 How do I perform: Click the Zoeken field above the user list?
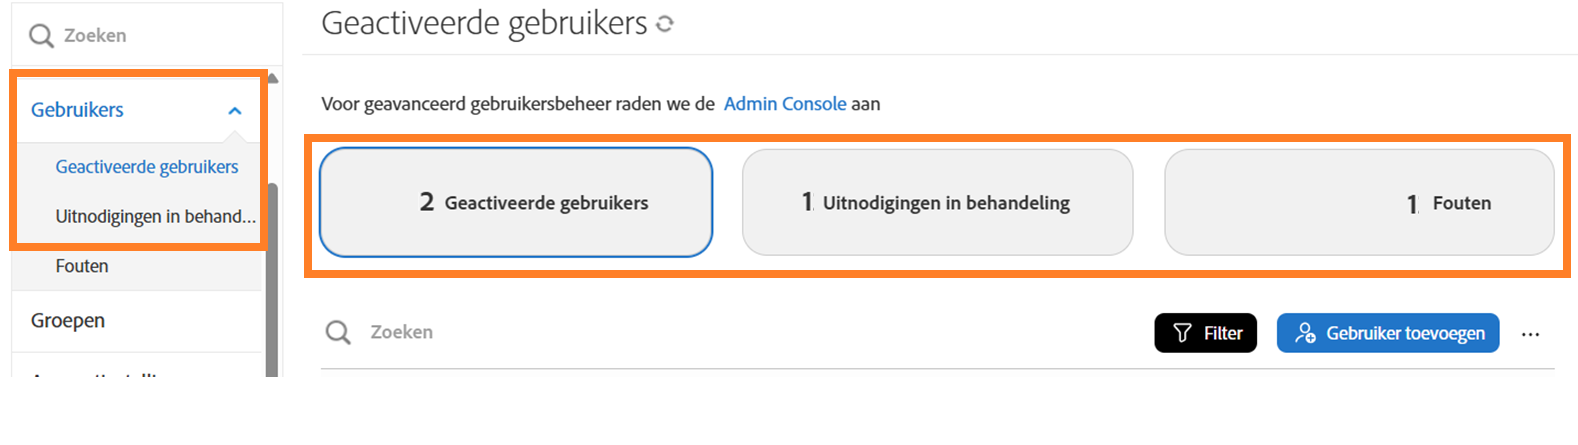pos(700,332)
